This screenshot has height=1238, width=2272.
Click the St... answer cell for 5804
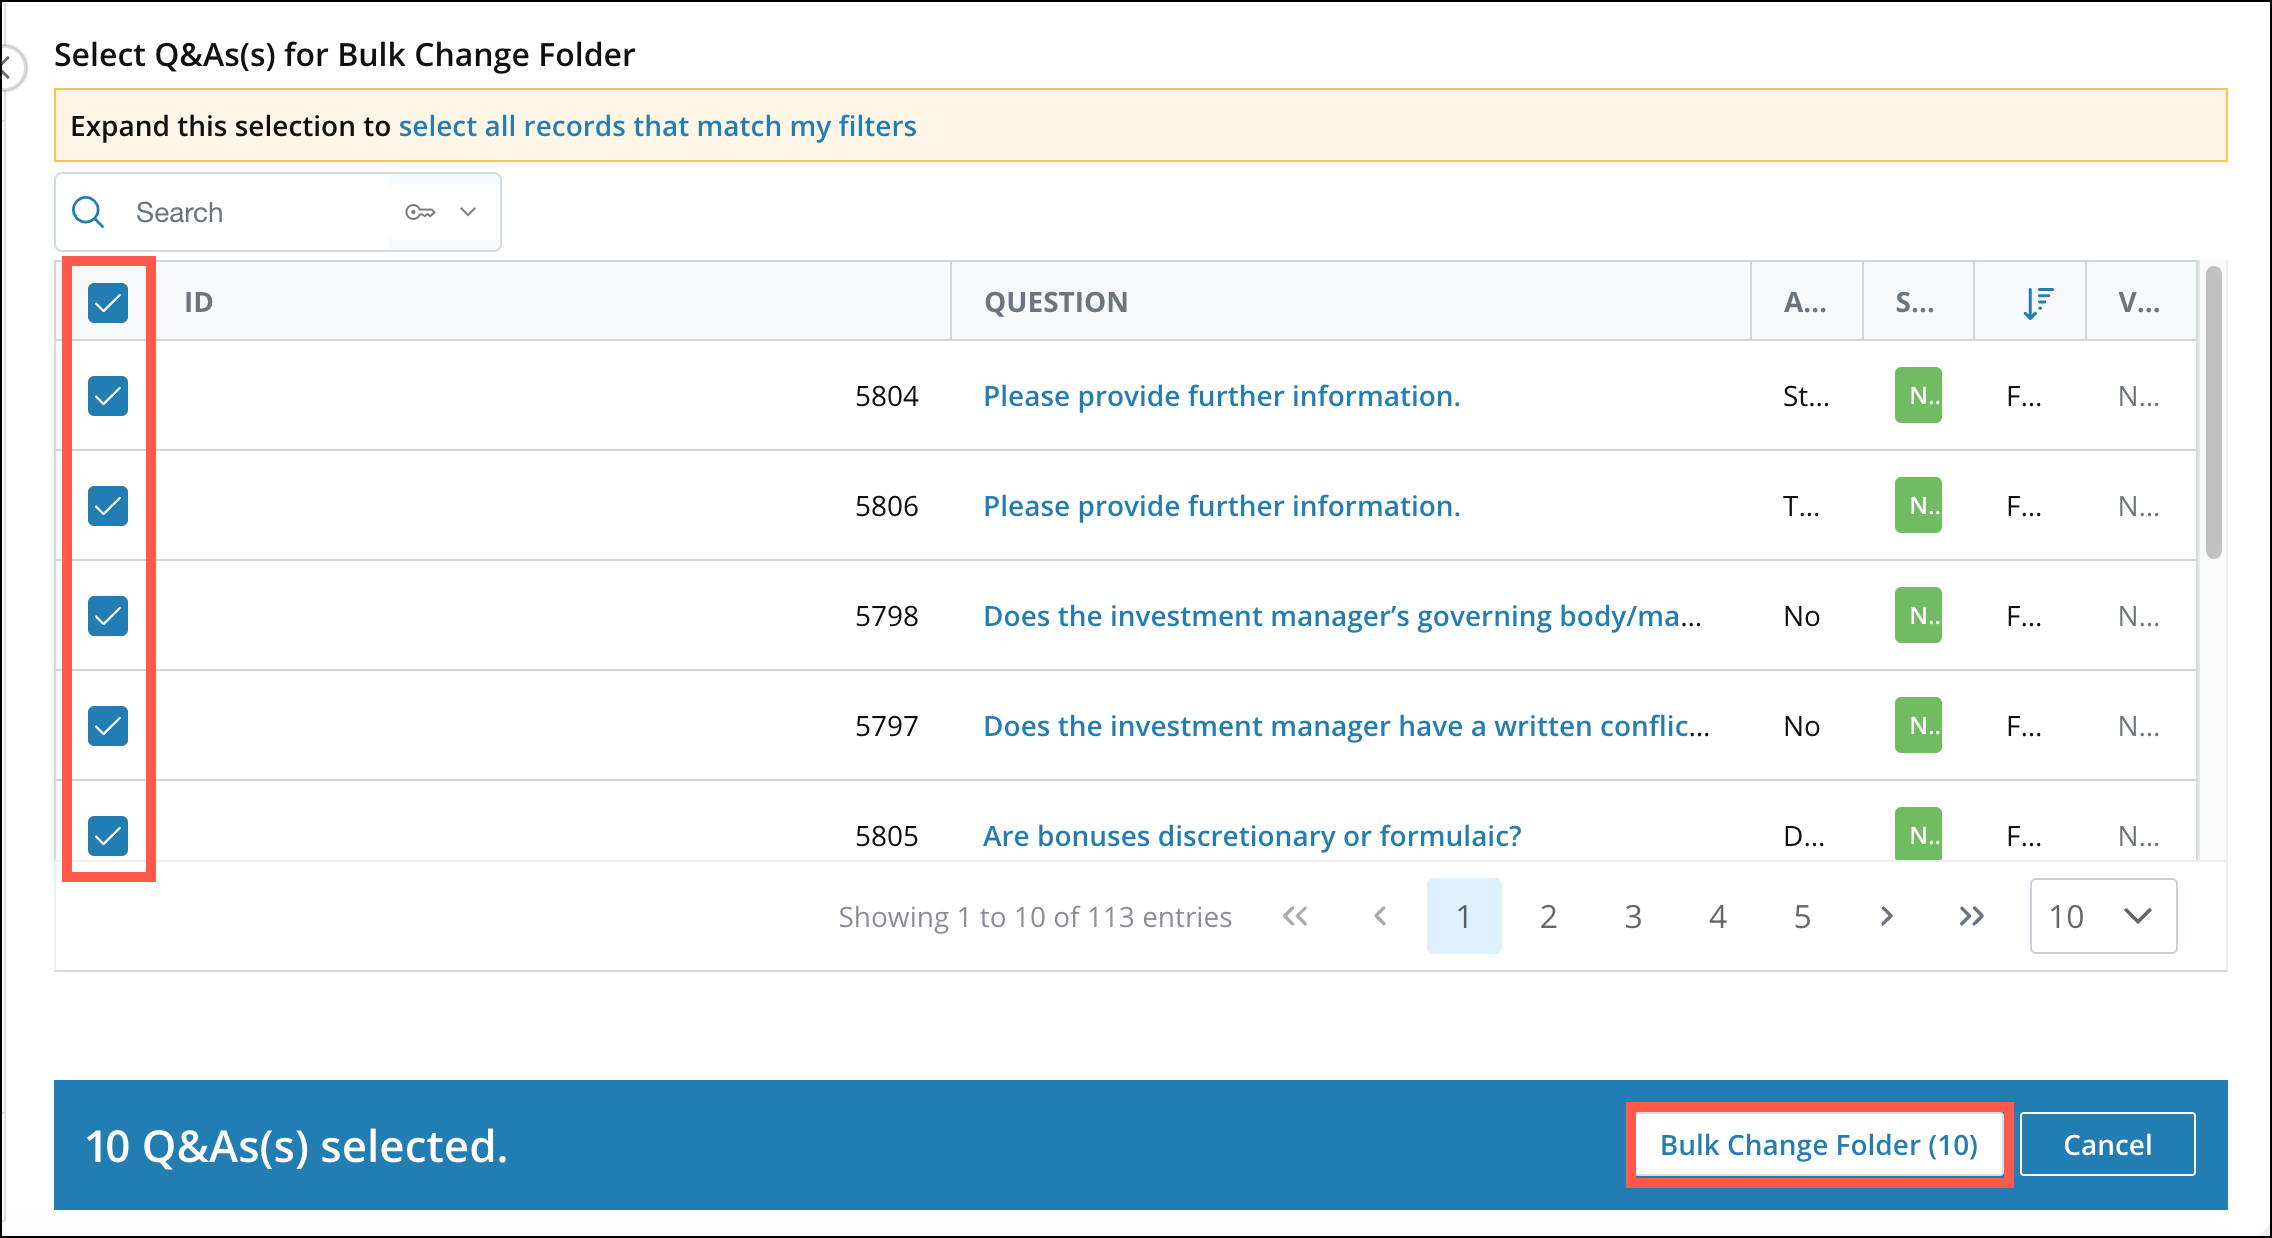coord(1806,396)
